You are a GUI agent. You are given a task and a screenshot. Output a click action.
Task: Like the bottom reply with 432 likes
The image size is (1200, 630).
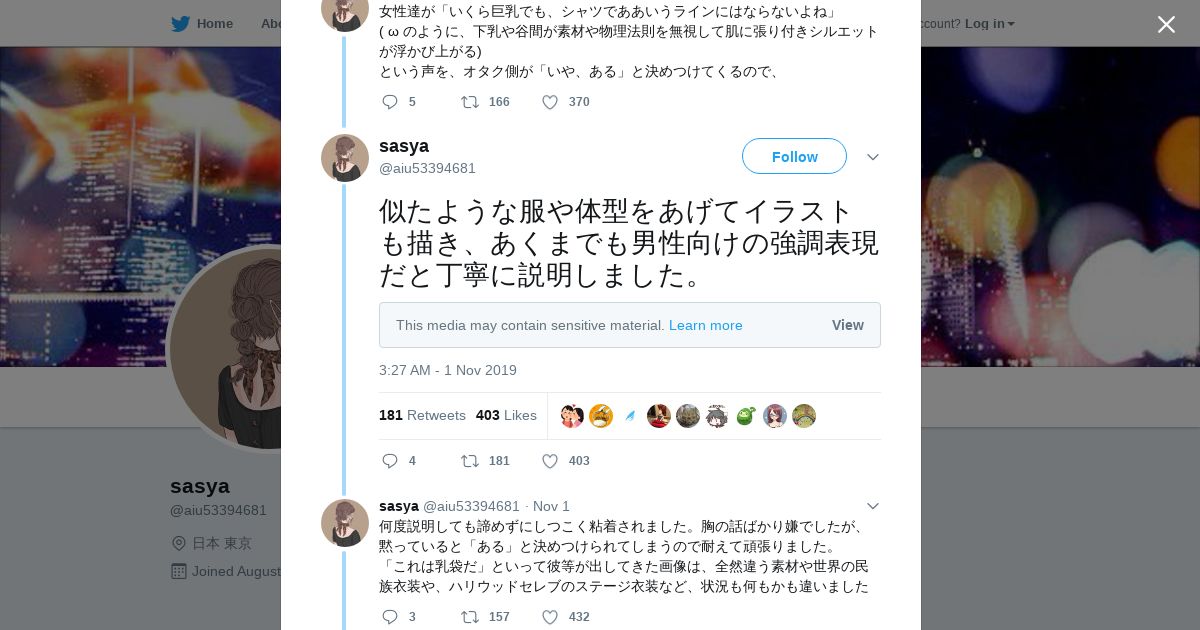point(550,617)
